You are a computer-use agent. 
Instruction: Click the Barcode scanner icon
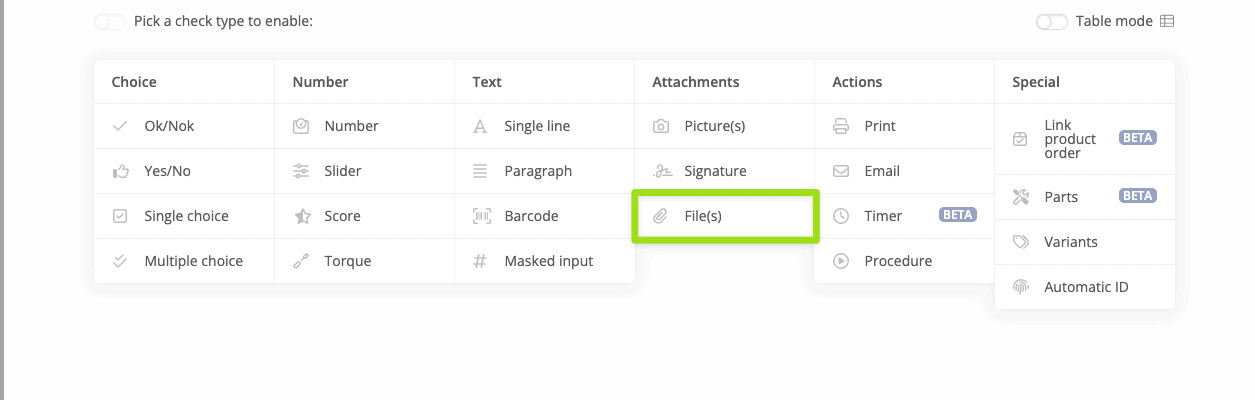[481, 216]
